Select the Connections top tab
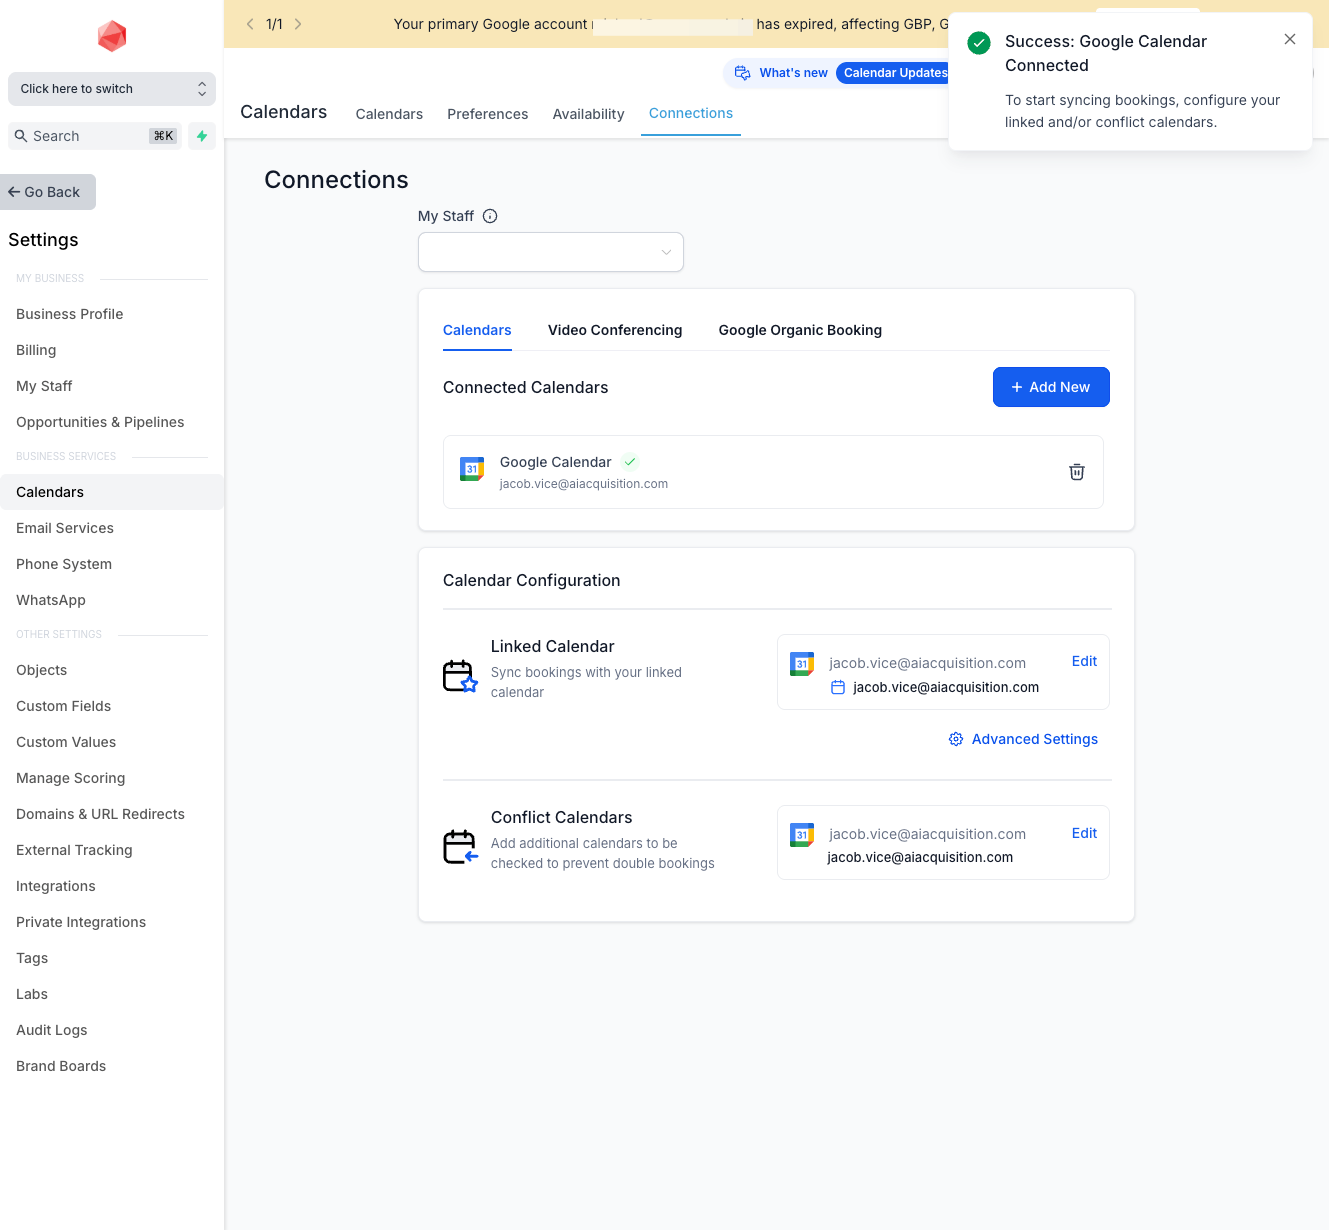This screenshot has height=1230, width=1329. click(691, 113)
